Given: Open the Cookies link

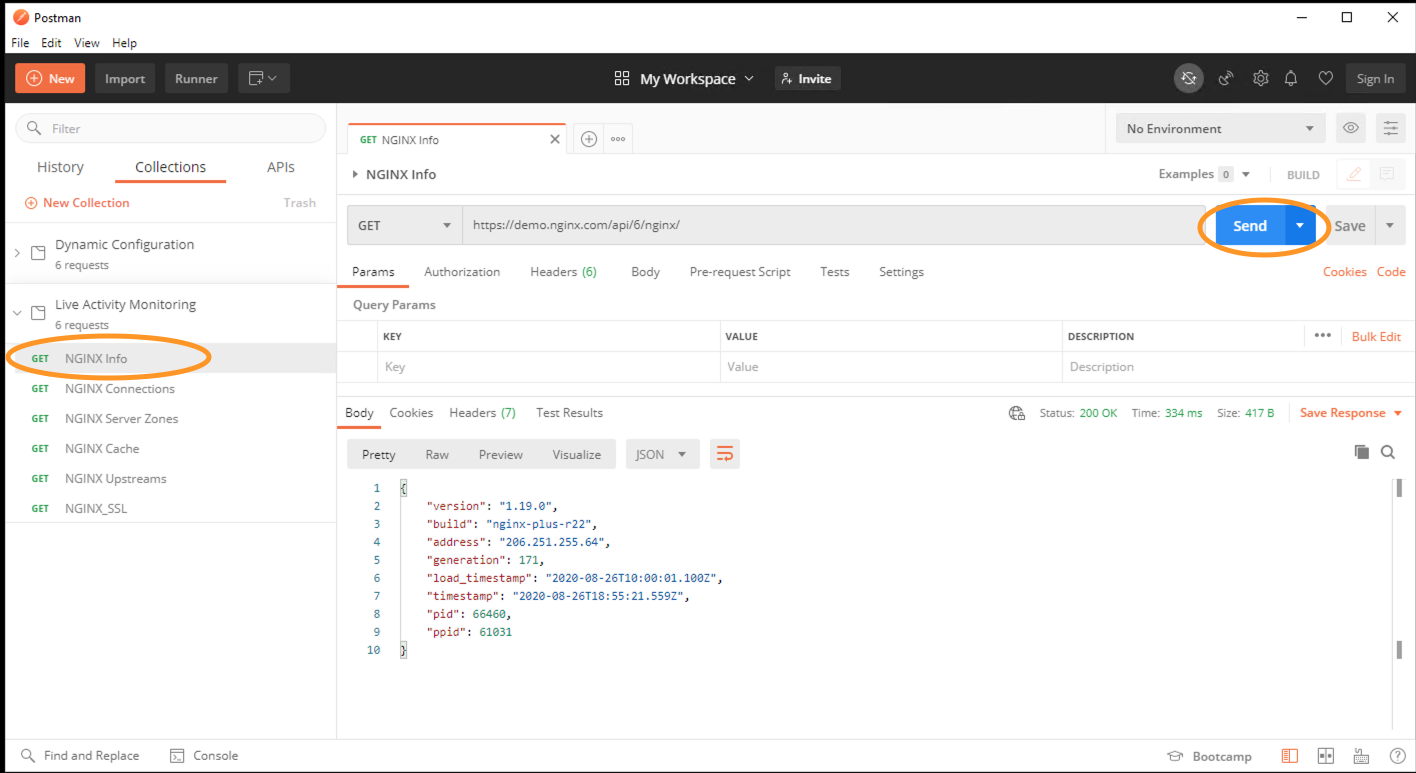Looking at the screenshot, I should [x=1344, y=272].
